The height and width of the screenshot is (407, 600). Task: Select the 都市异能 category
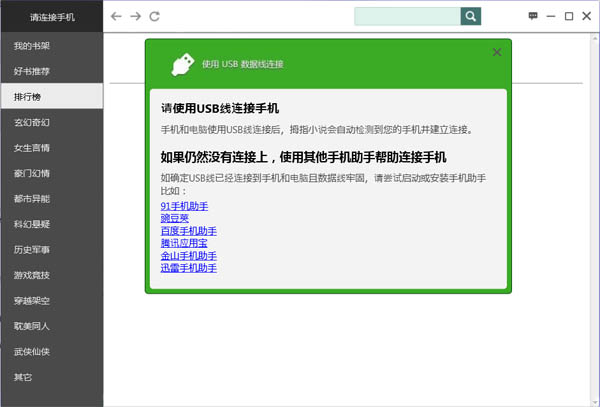point(32,199)
